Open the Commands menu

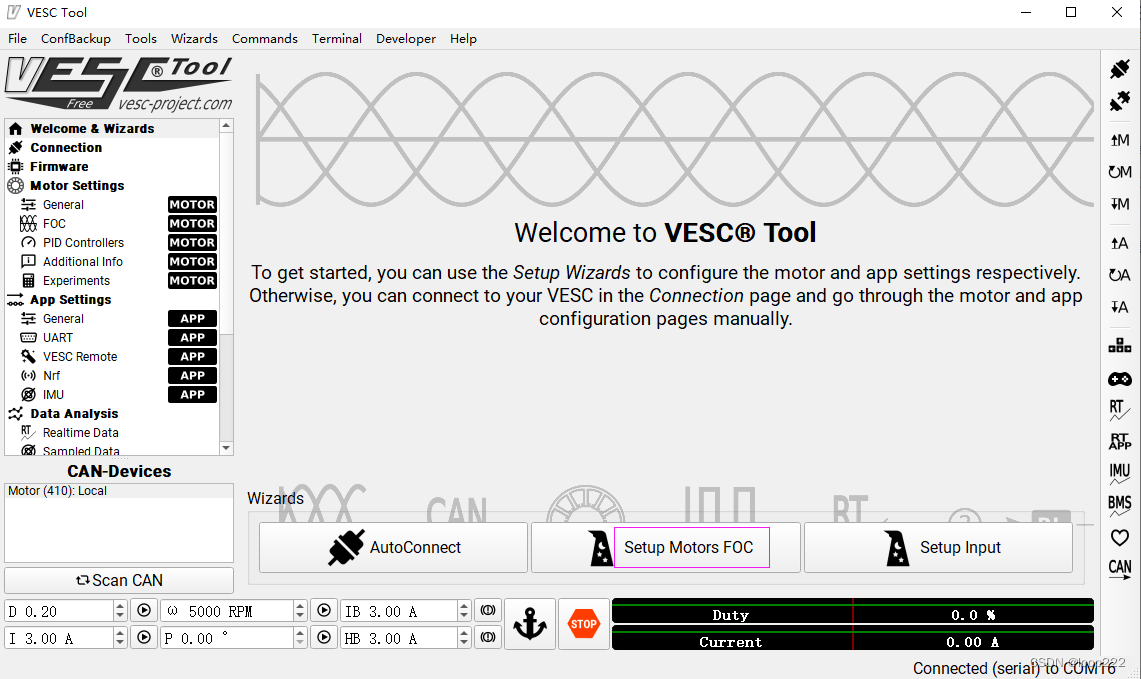point(265,39)
